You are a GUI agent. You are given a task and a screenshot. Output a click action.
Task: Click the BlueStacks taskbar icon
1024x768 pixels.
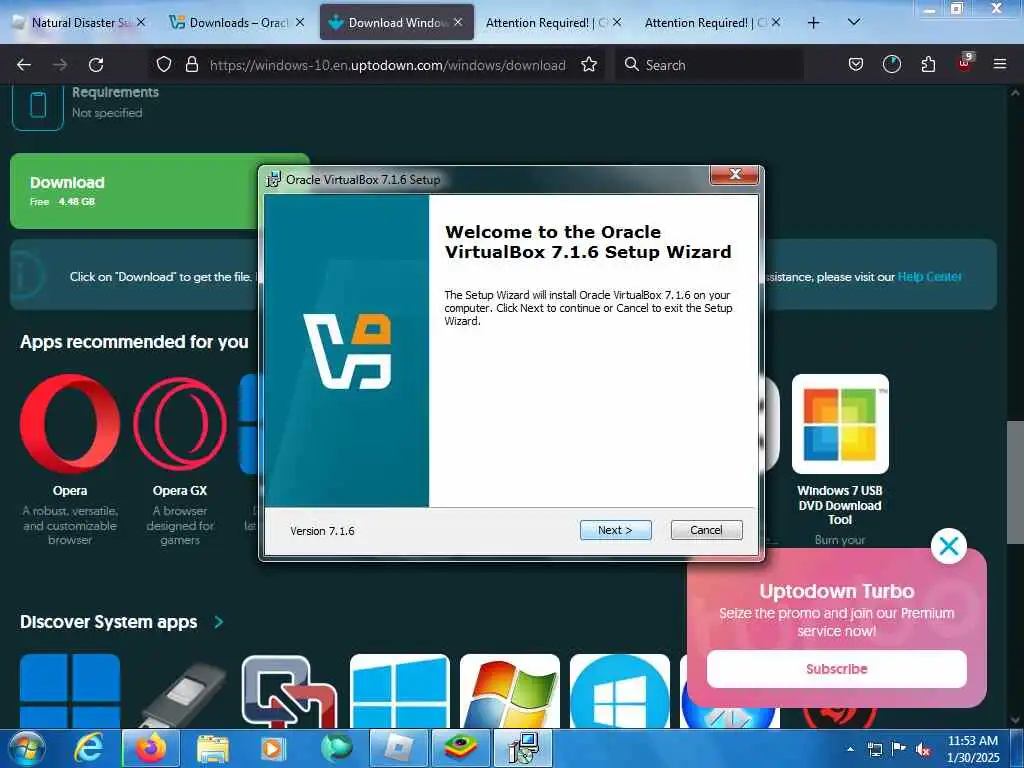[460, 748]
